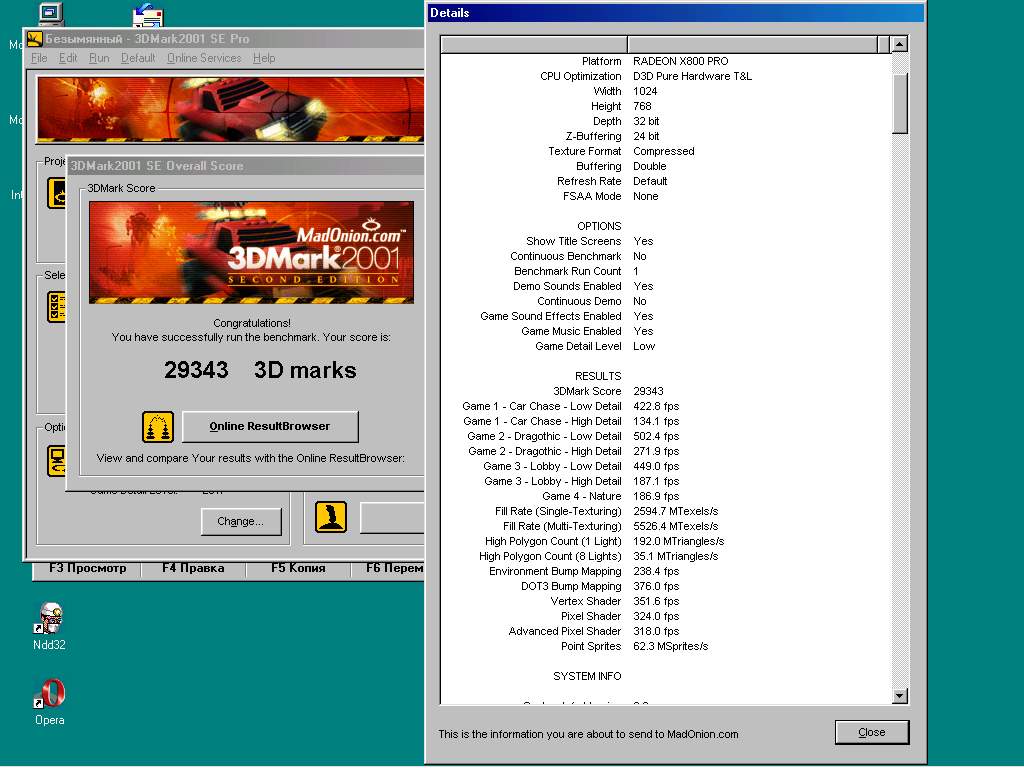Close the Details dialog with Close button
Screen dimensions: 1024x768
(x=872, y=732)
